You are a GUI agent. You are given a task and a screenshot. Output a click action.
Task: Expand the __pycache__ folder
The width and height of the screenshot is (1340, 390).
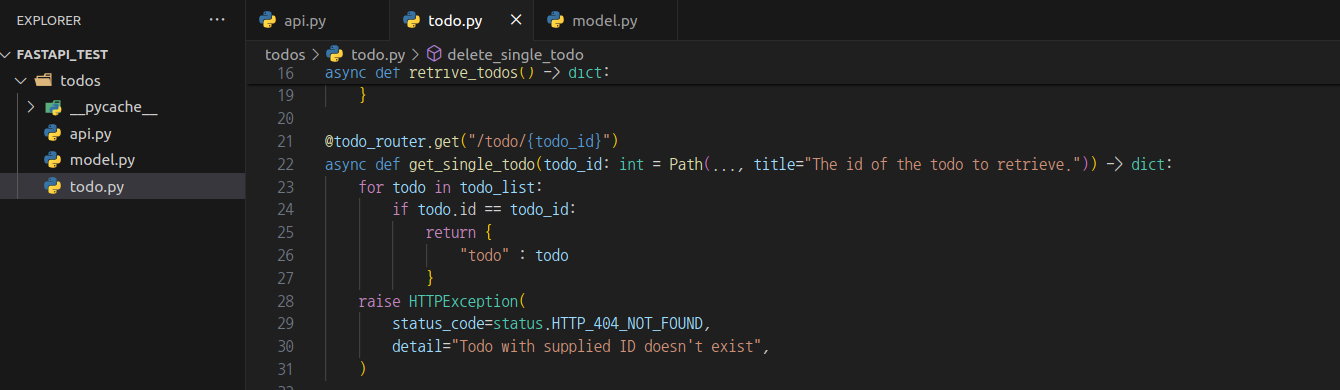pyautogui.click(x=31, y=107)
